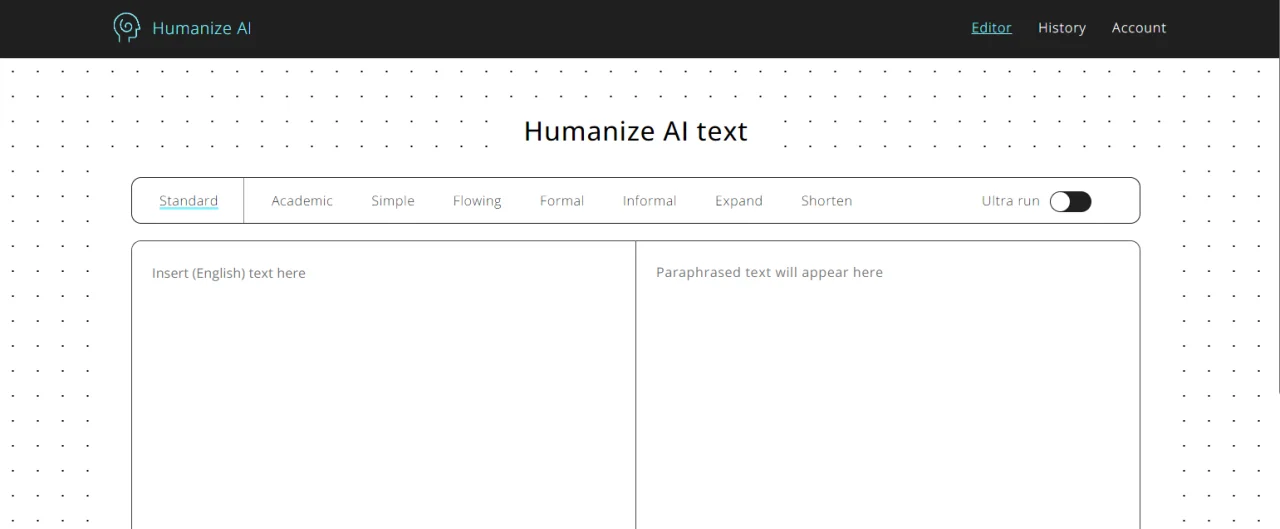Focus the Insert (English) text input area
Viewport: 1280px width, 529px height.
click(x=384, y=385)
